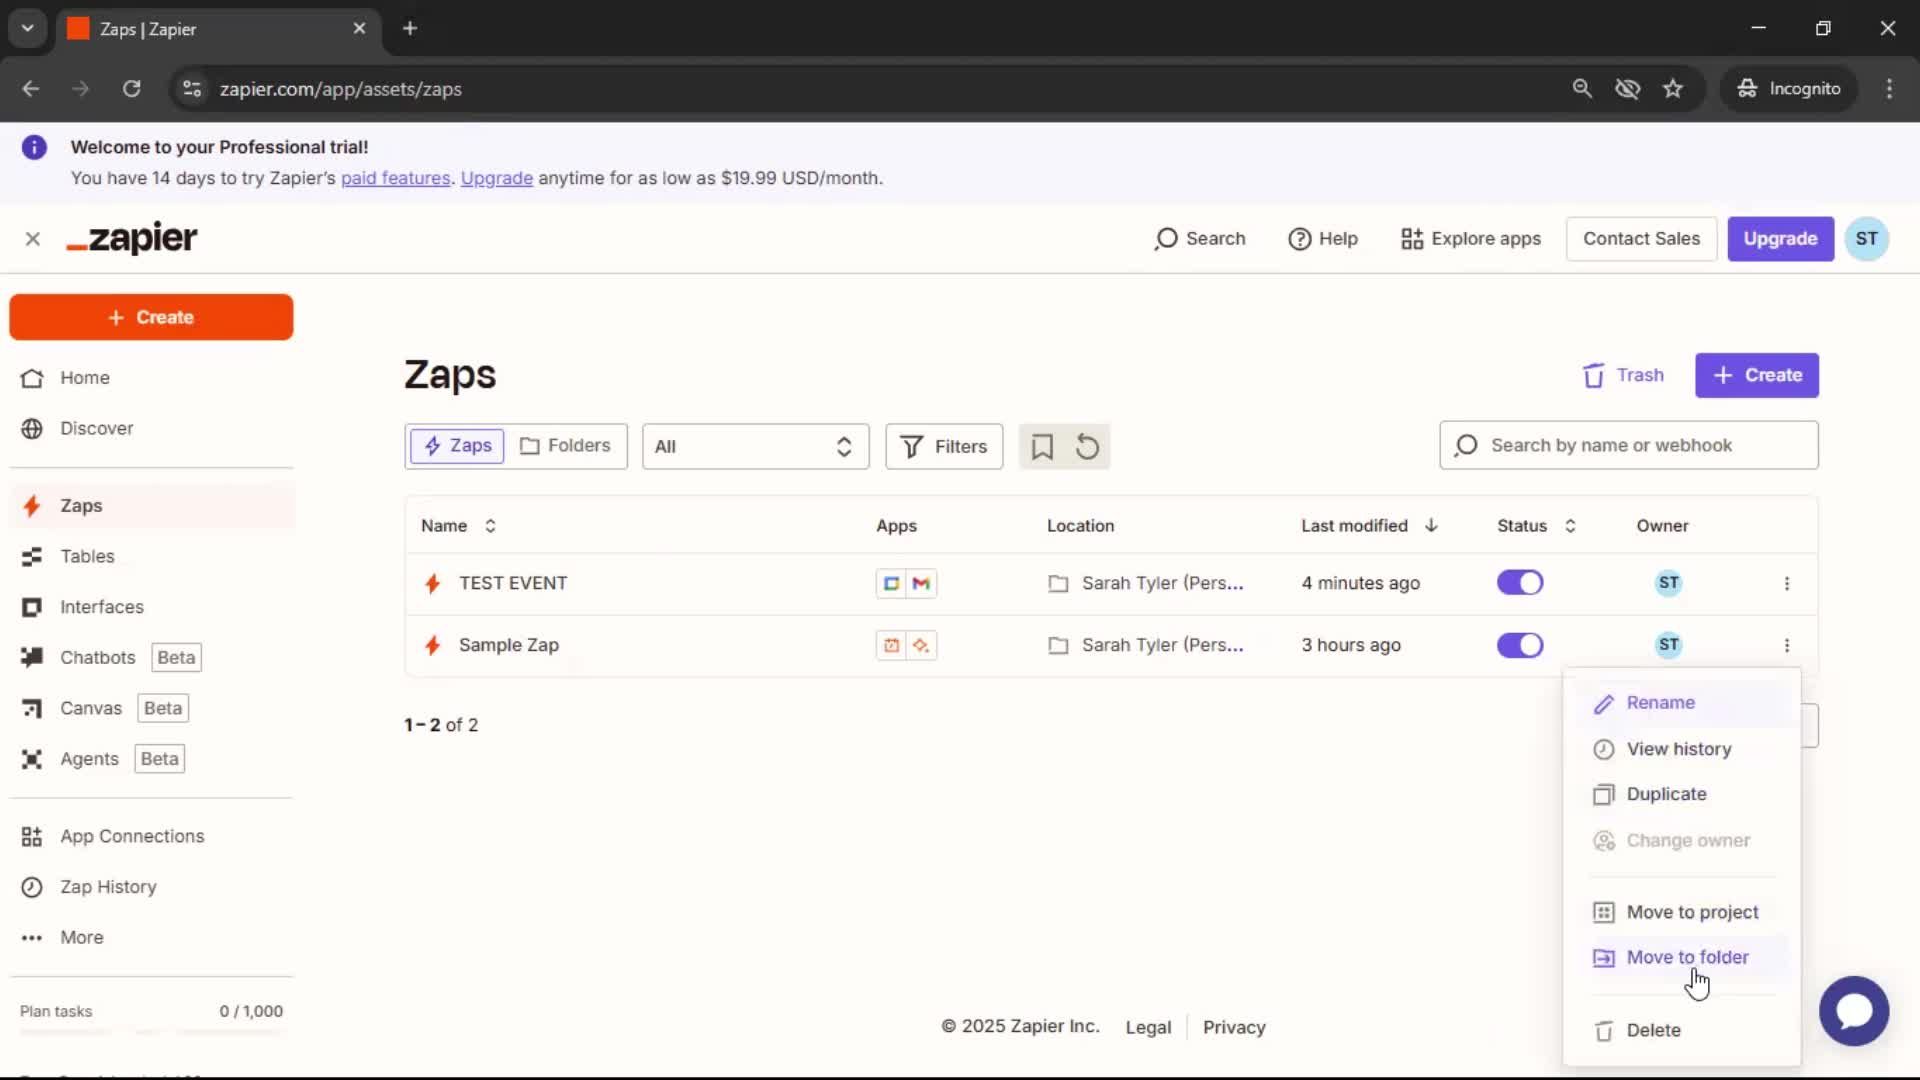Click the purple Create button beside Trash

[x=1757, y=375]
